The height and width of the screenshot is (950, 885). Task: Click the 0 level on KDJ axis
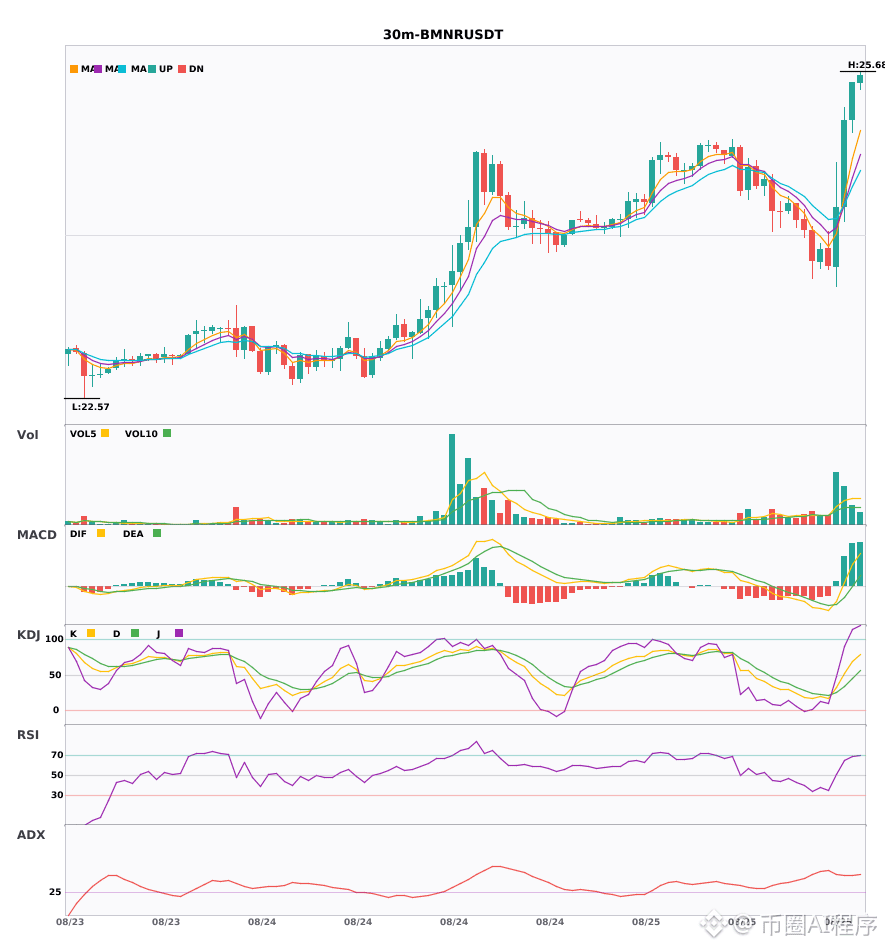coord(56,710)
